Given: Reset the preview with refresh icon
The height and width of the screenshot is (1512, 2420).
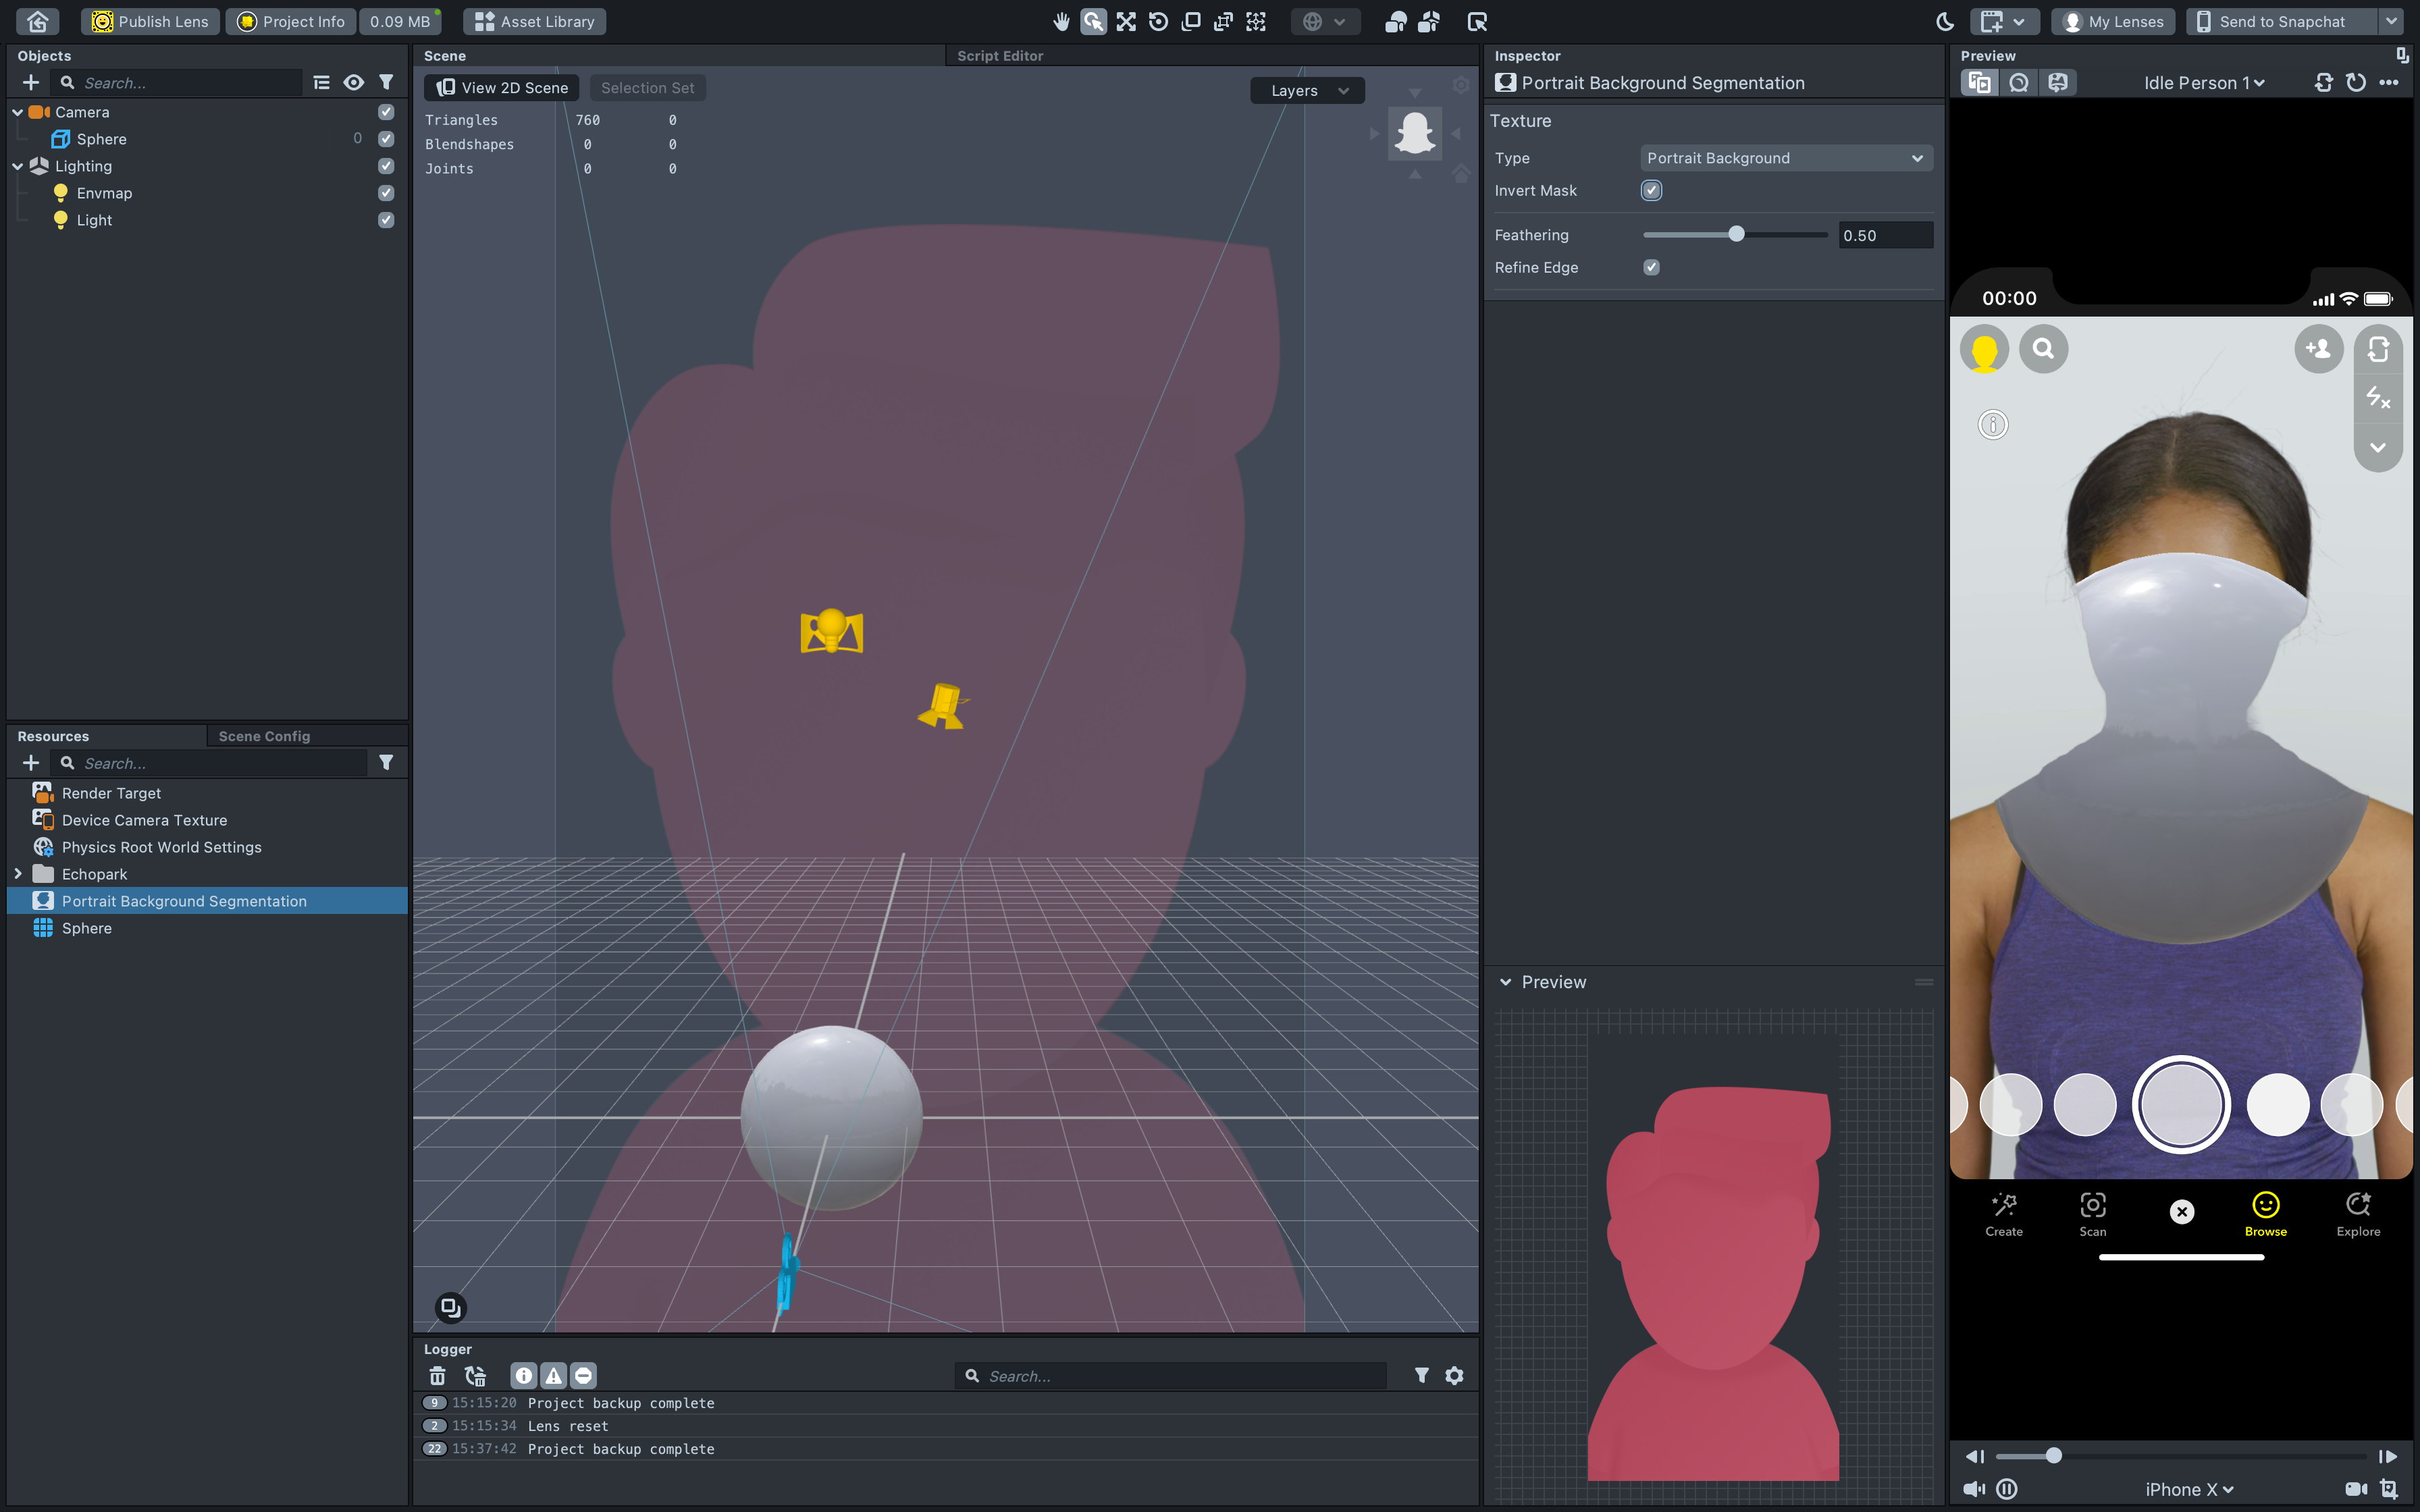Looking at the screenshot, I should click(x=2356, y=83).
